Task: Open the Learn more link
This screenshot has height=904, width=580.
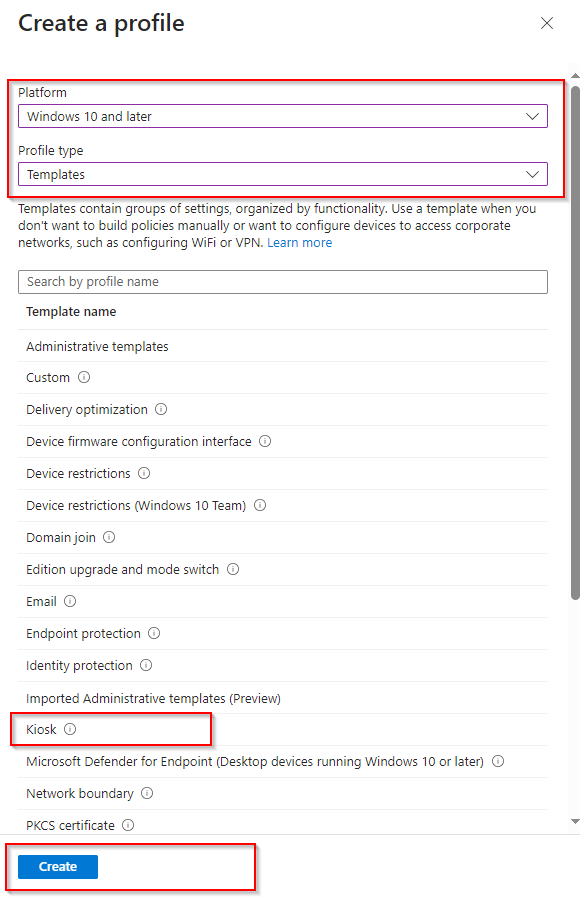Action: pos(299,242)
